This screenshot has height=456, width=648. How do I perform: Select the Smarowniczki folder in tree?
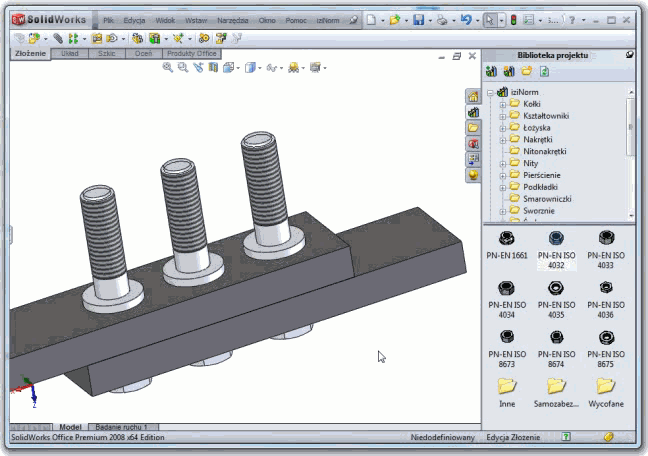pyautogui.click(x=547, y=199)
